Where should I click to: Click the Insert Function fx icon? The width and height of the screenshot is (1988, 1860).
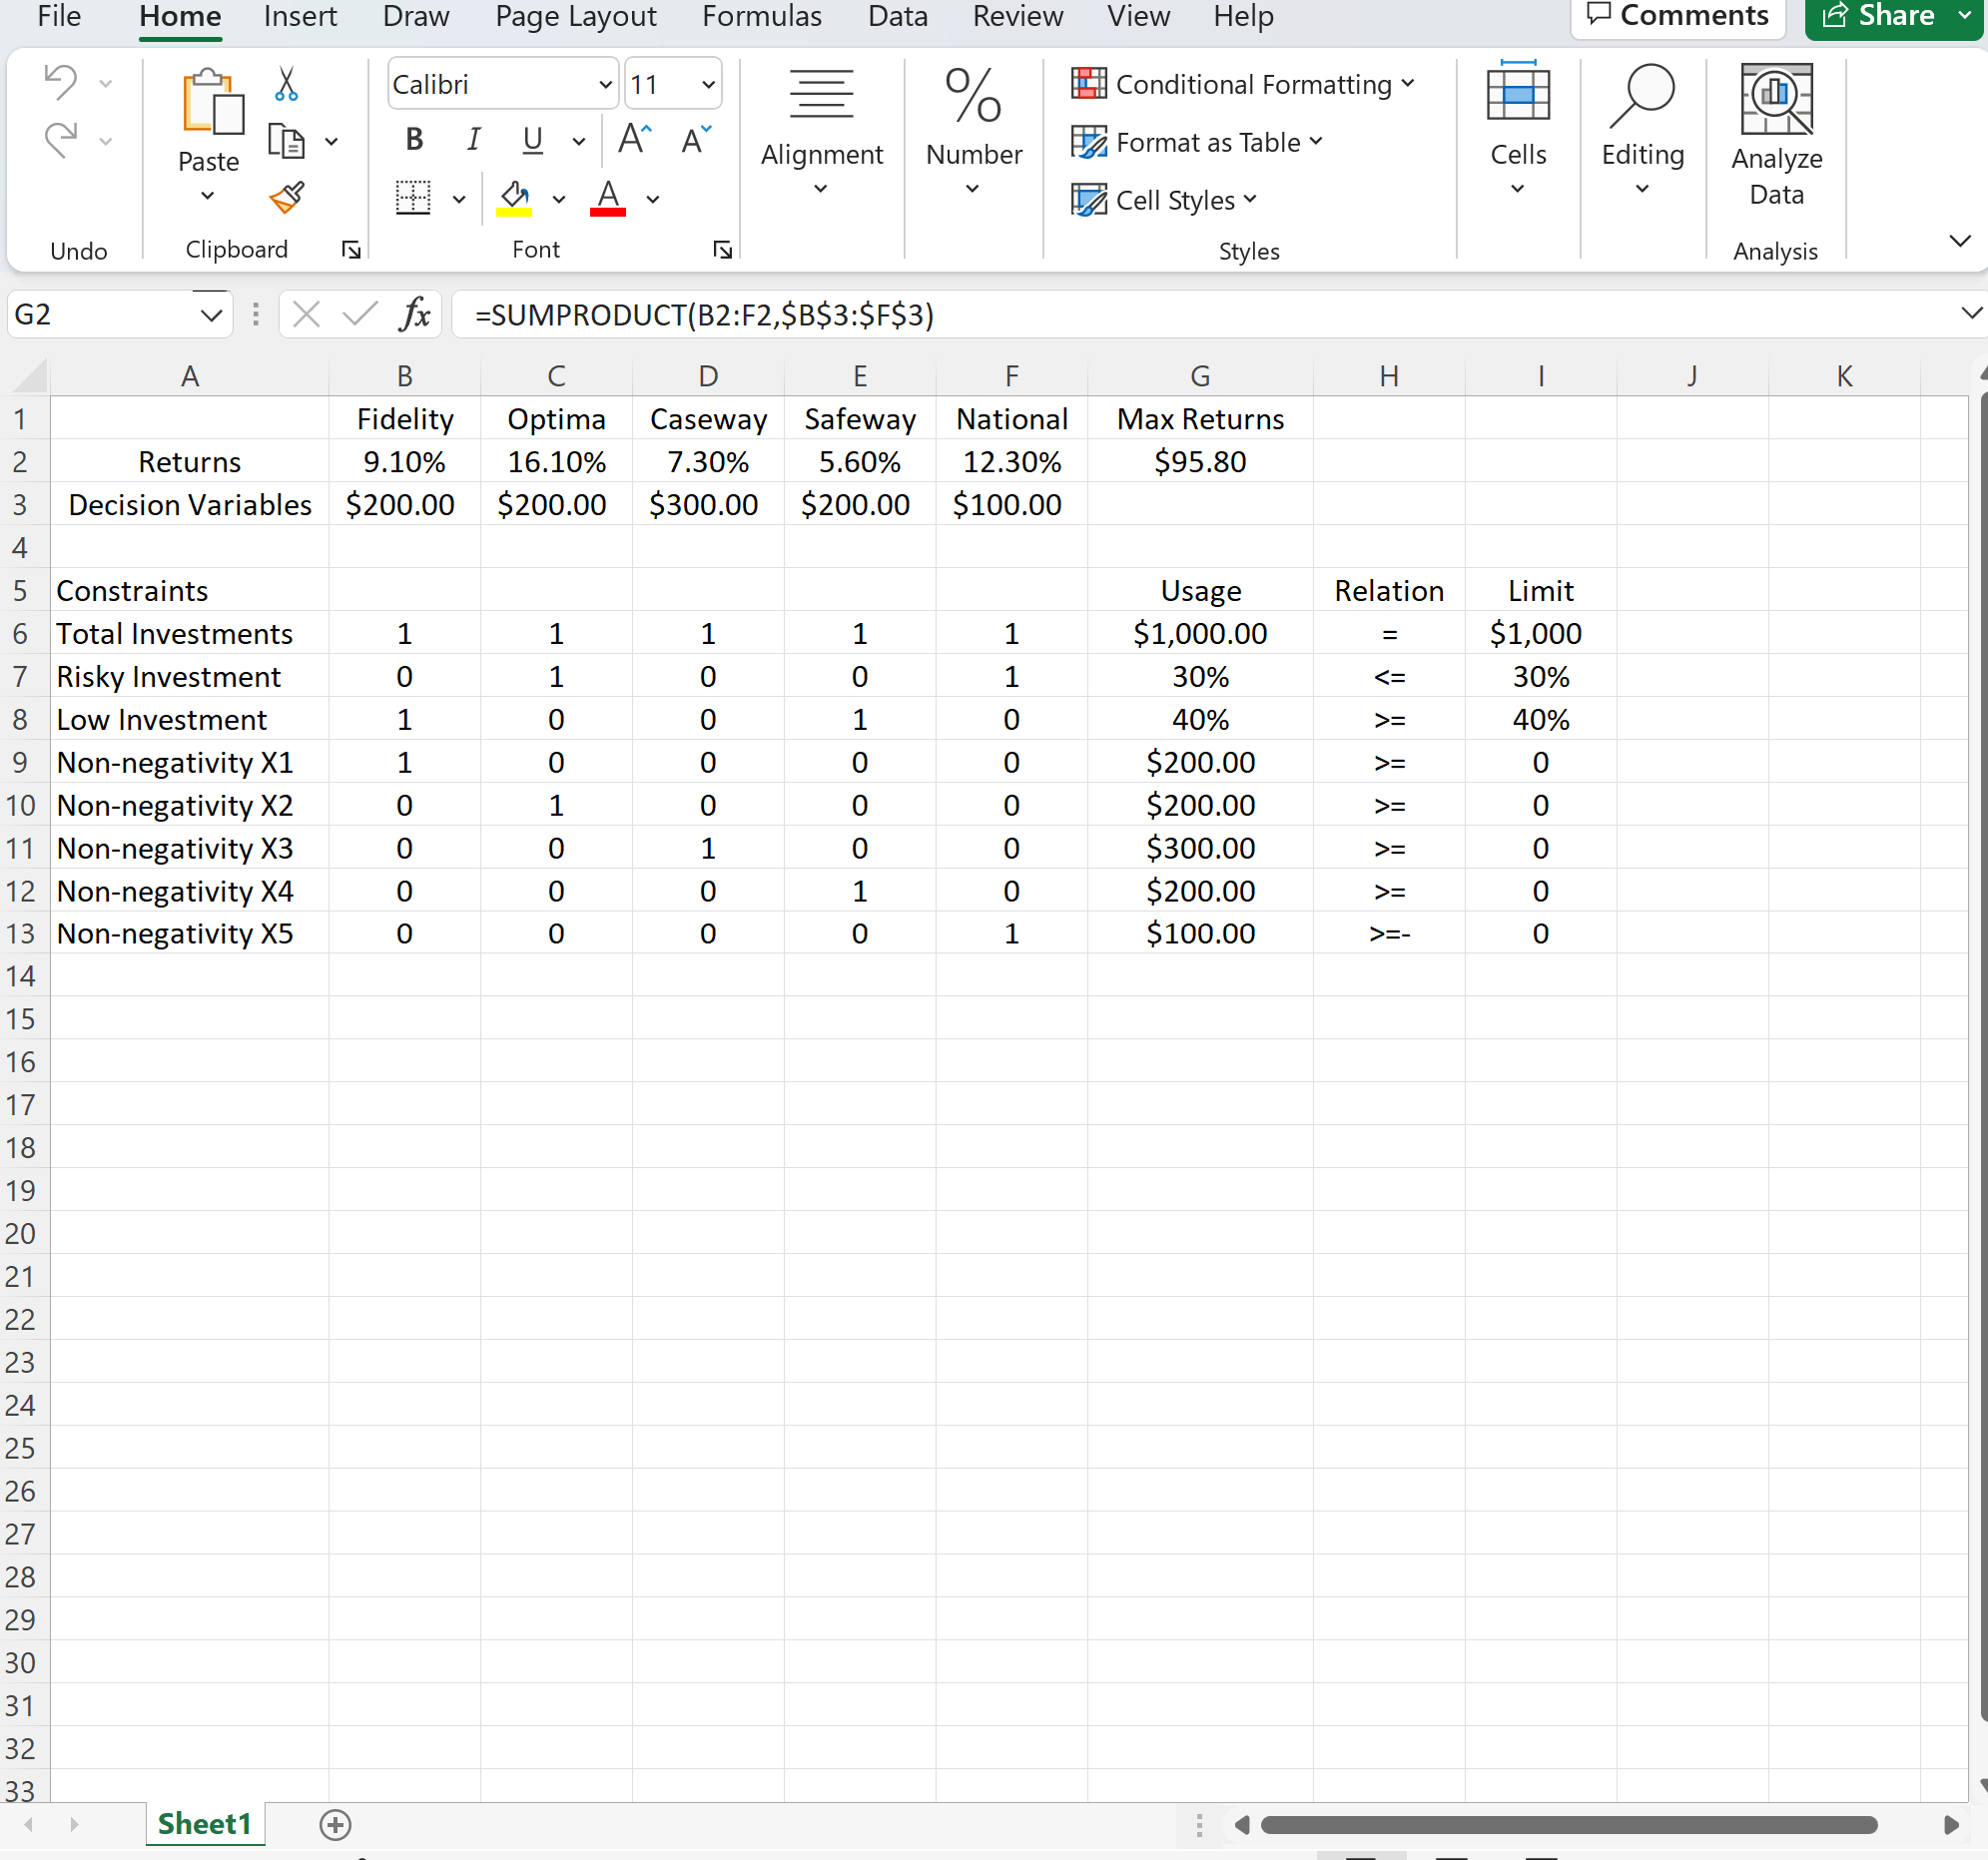[413, 314]
